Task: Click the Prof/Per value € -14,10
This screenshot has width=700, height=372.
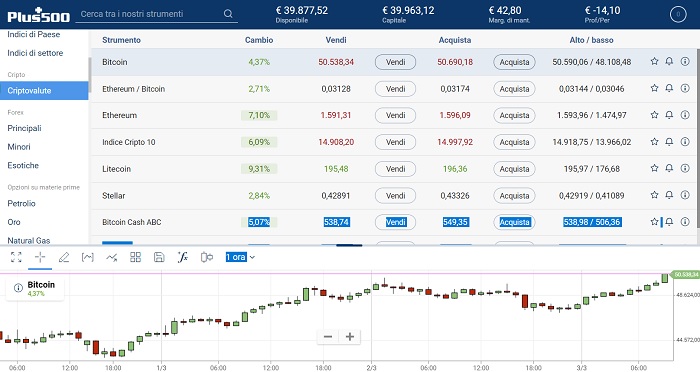Action: coord(602,10)
